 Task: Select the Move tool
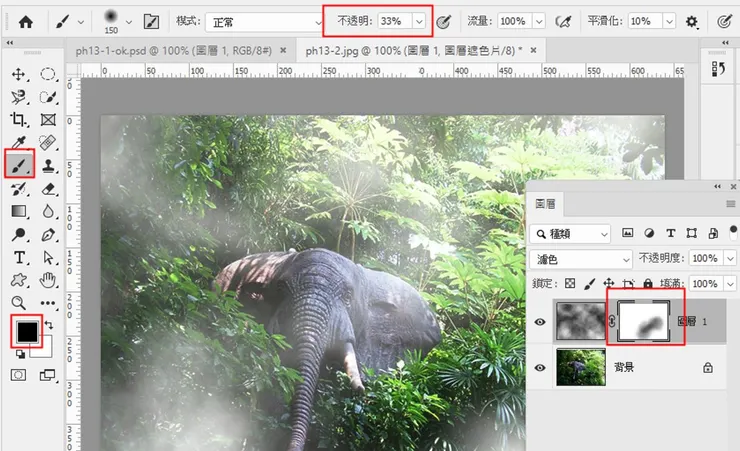18,74
